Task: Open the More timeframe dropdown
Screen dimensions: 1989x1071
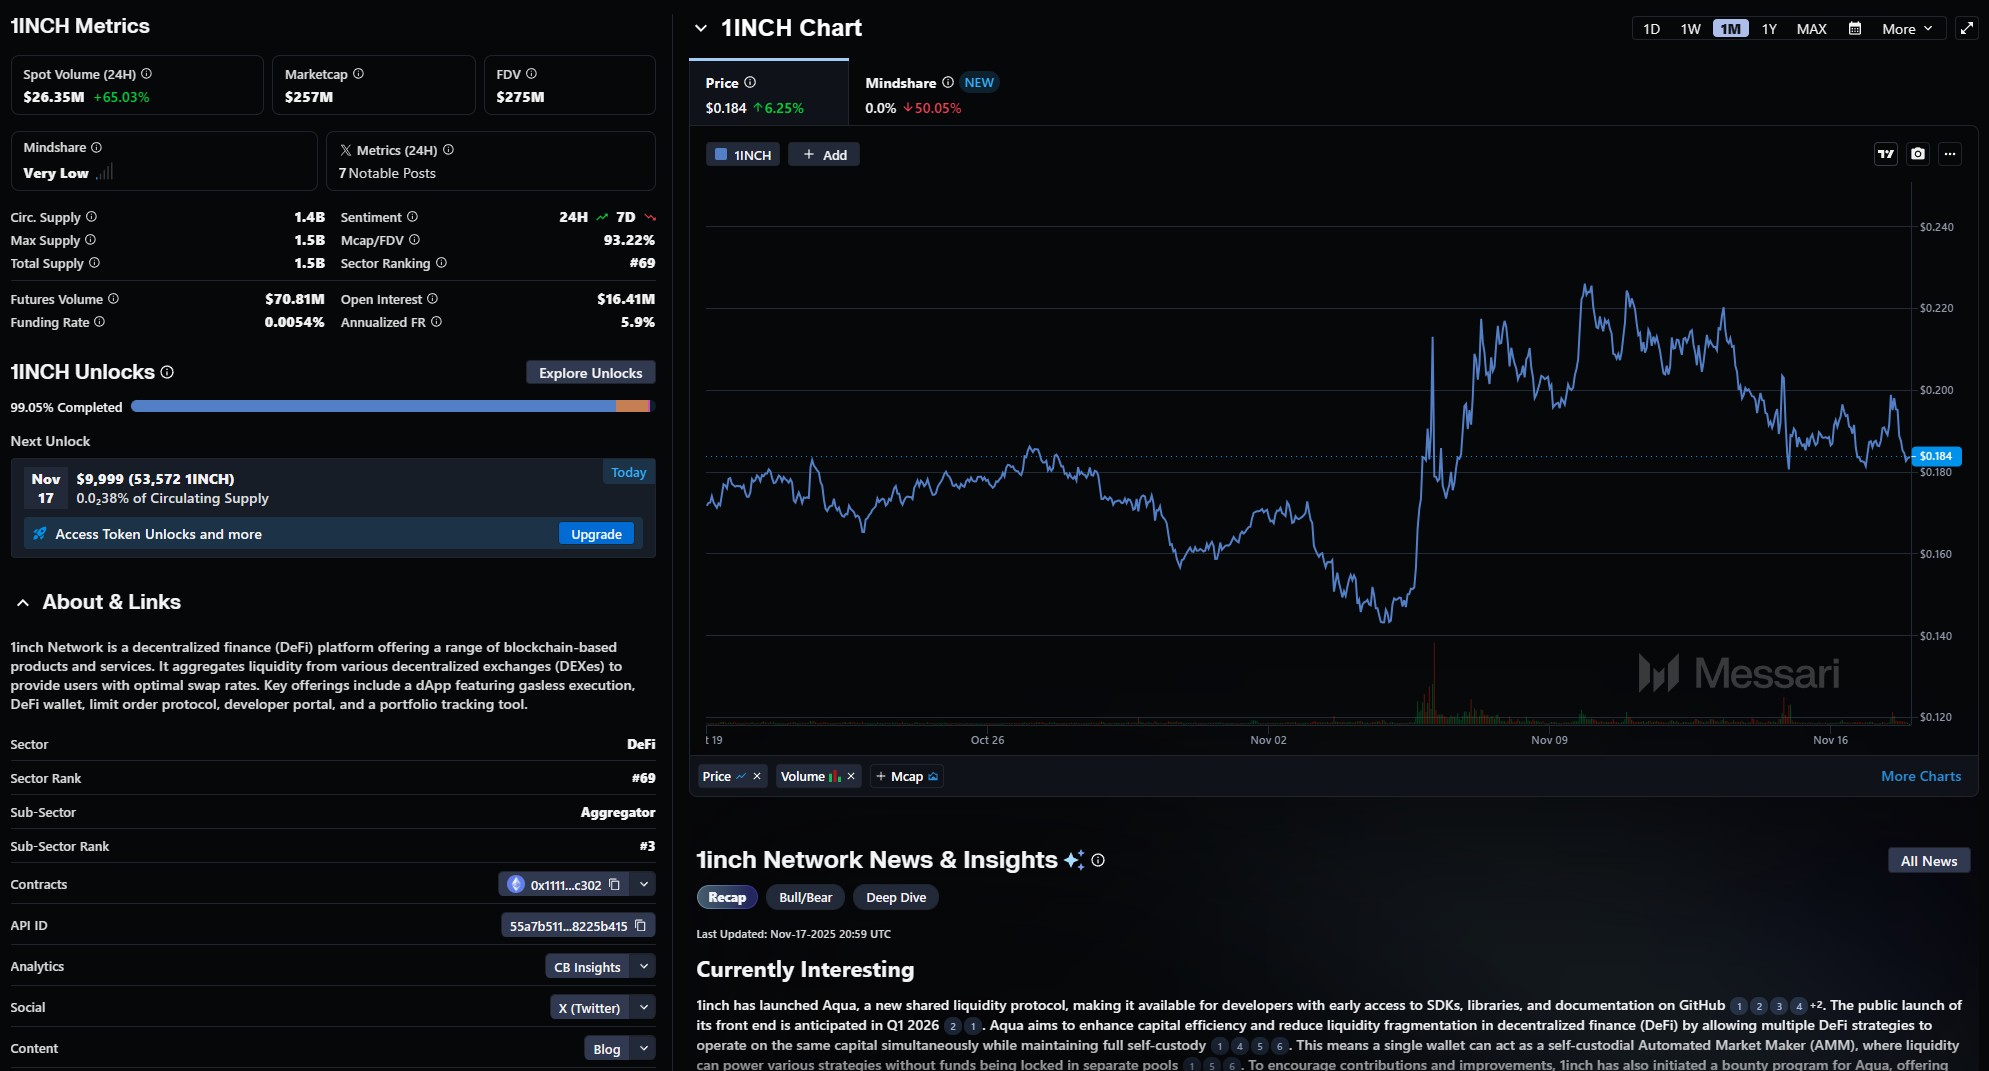Action: click(1908, 29)
